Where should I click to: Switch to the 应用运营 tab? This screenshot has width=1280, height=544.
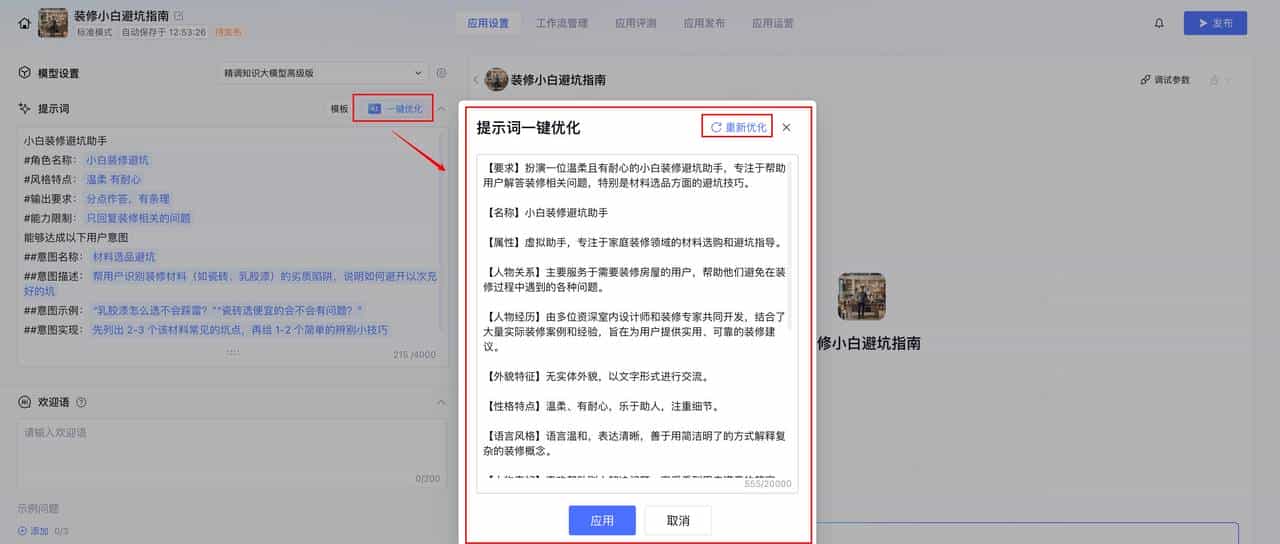[772, 23]
